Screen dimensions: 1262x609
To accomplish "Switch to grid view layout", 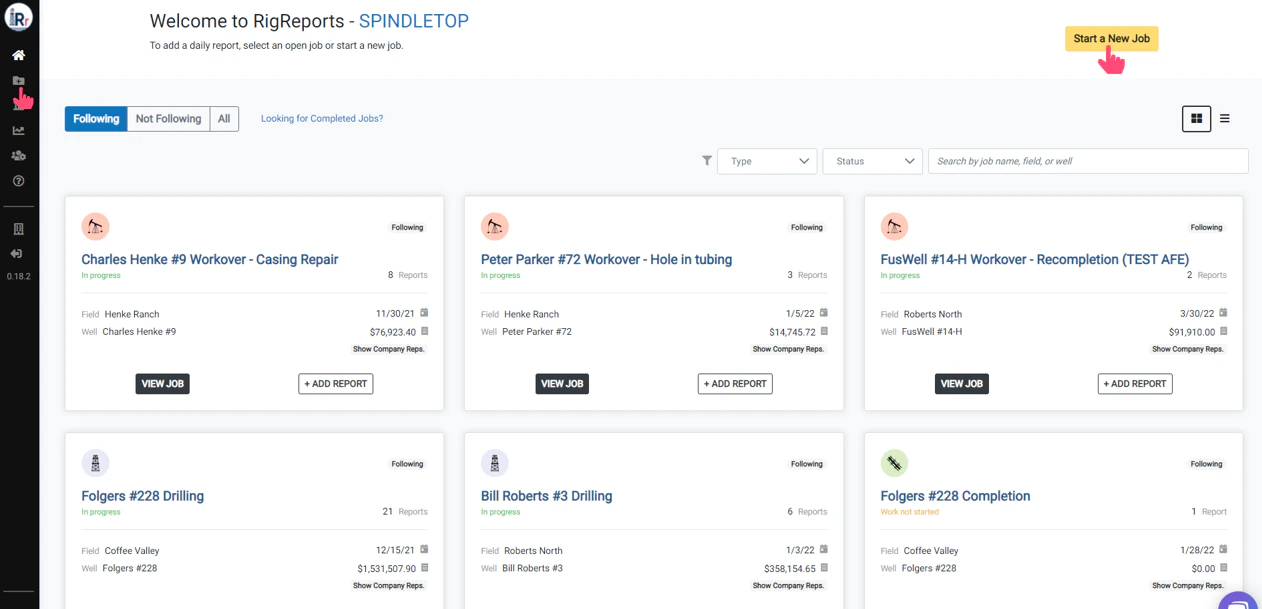I will coord(1196,118).
